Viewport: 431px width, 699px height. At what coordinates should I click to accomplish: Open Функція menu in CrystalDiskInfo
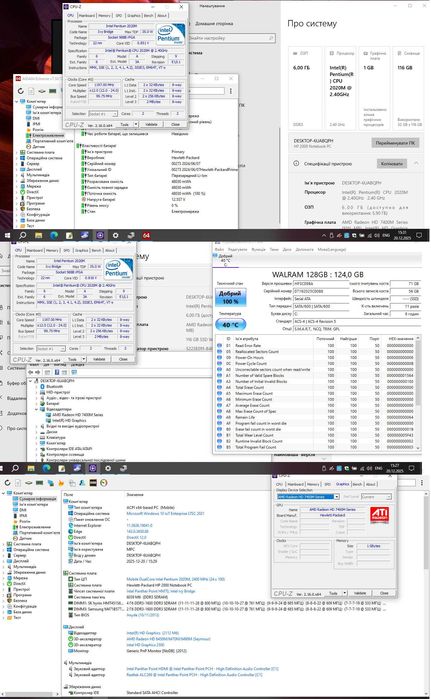tap(259, 249)
